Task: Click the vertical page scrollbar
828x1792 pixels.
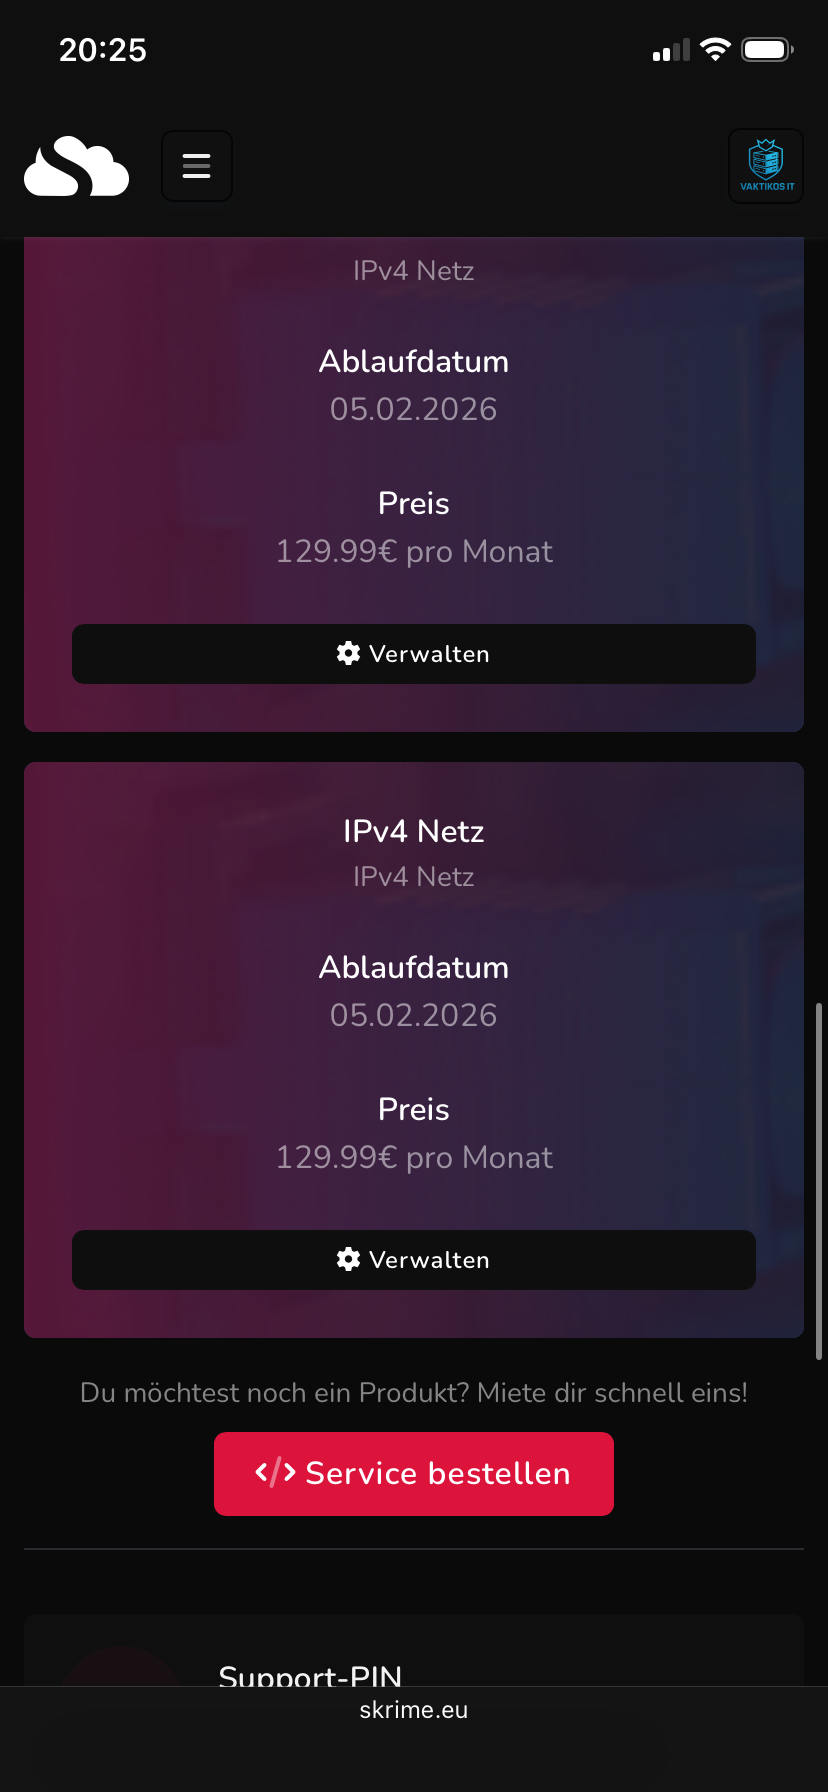Action: point(819,1180)
